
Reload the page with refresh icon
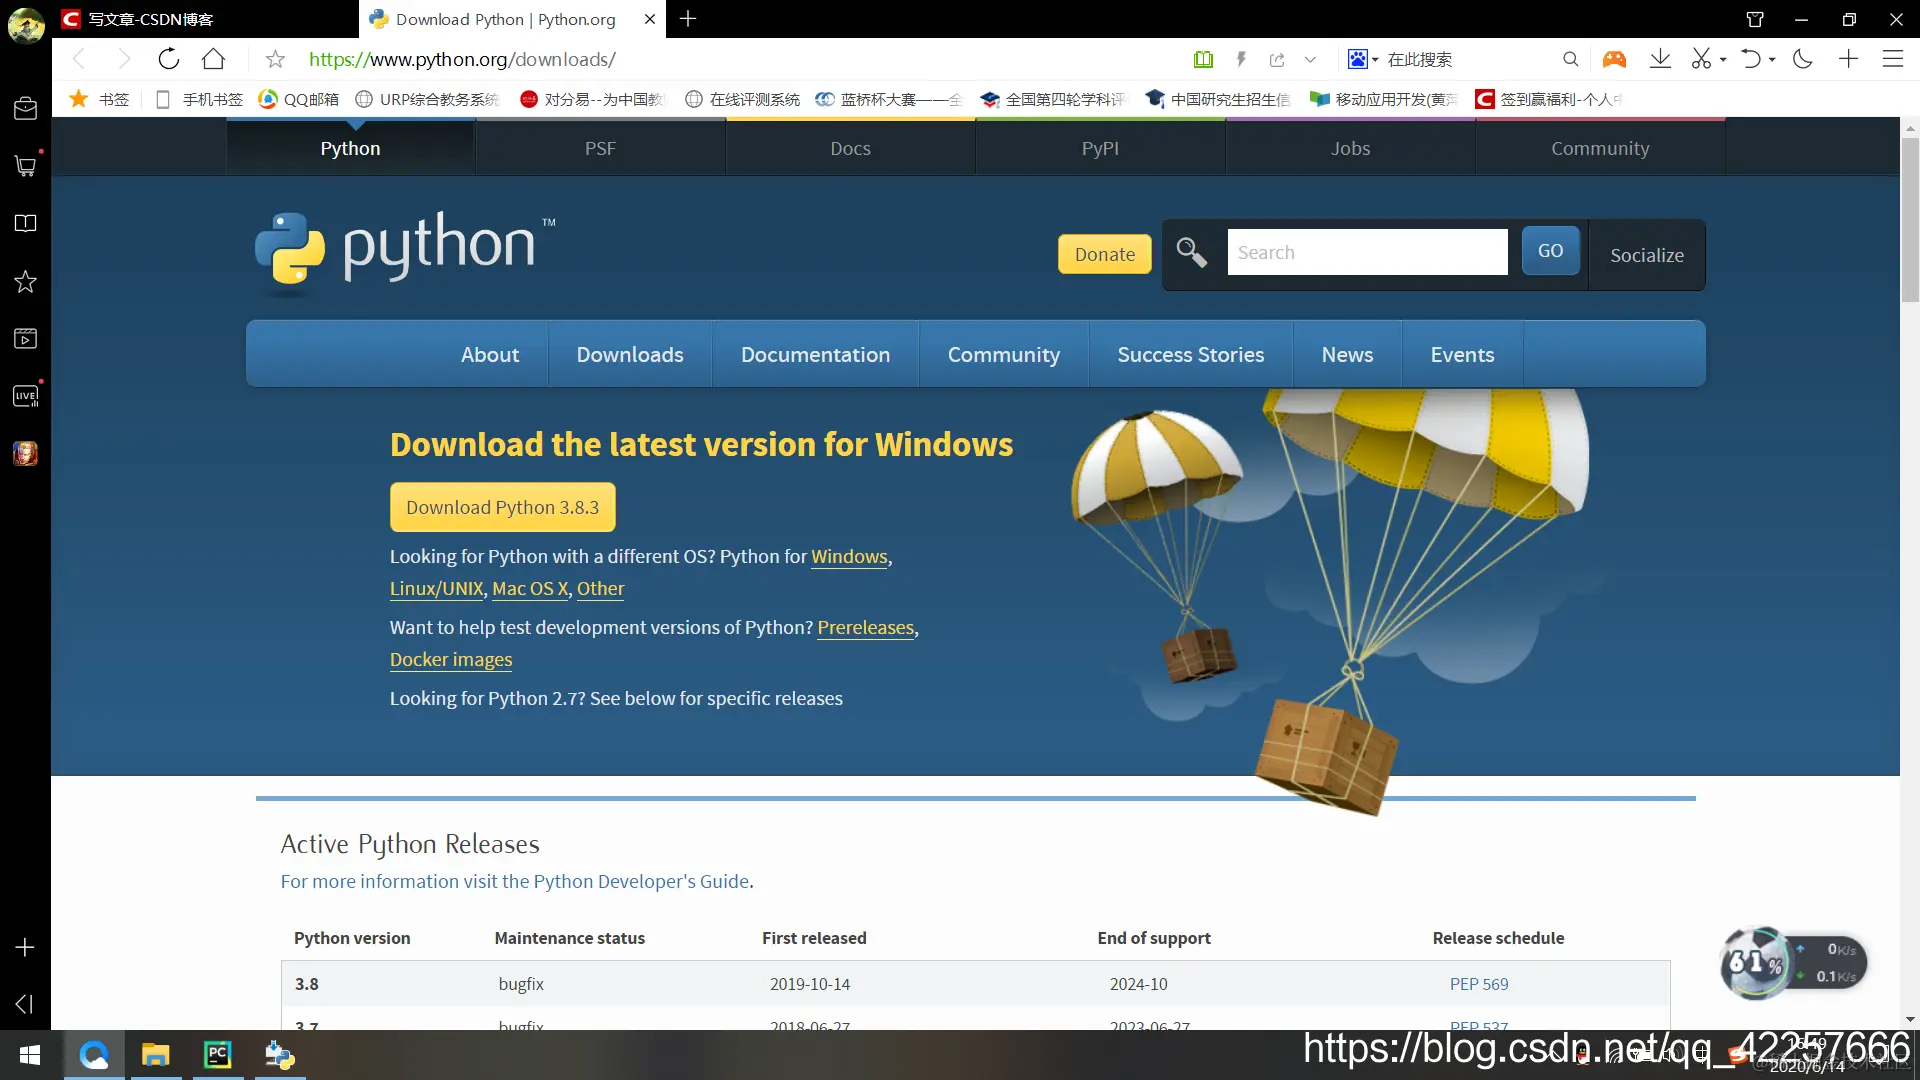click(169, 59)
